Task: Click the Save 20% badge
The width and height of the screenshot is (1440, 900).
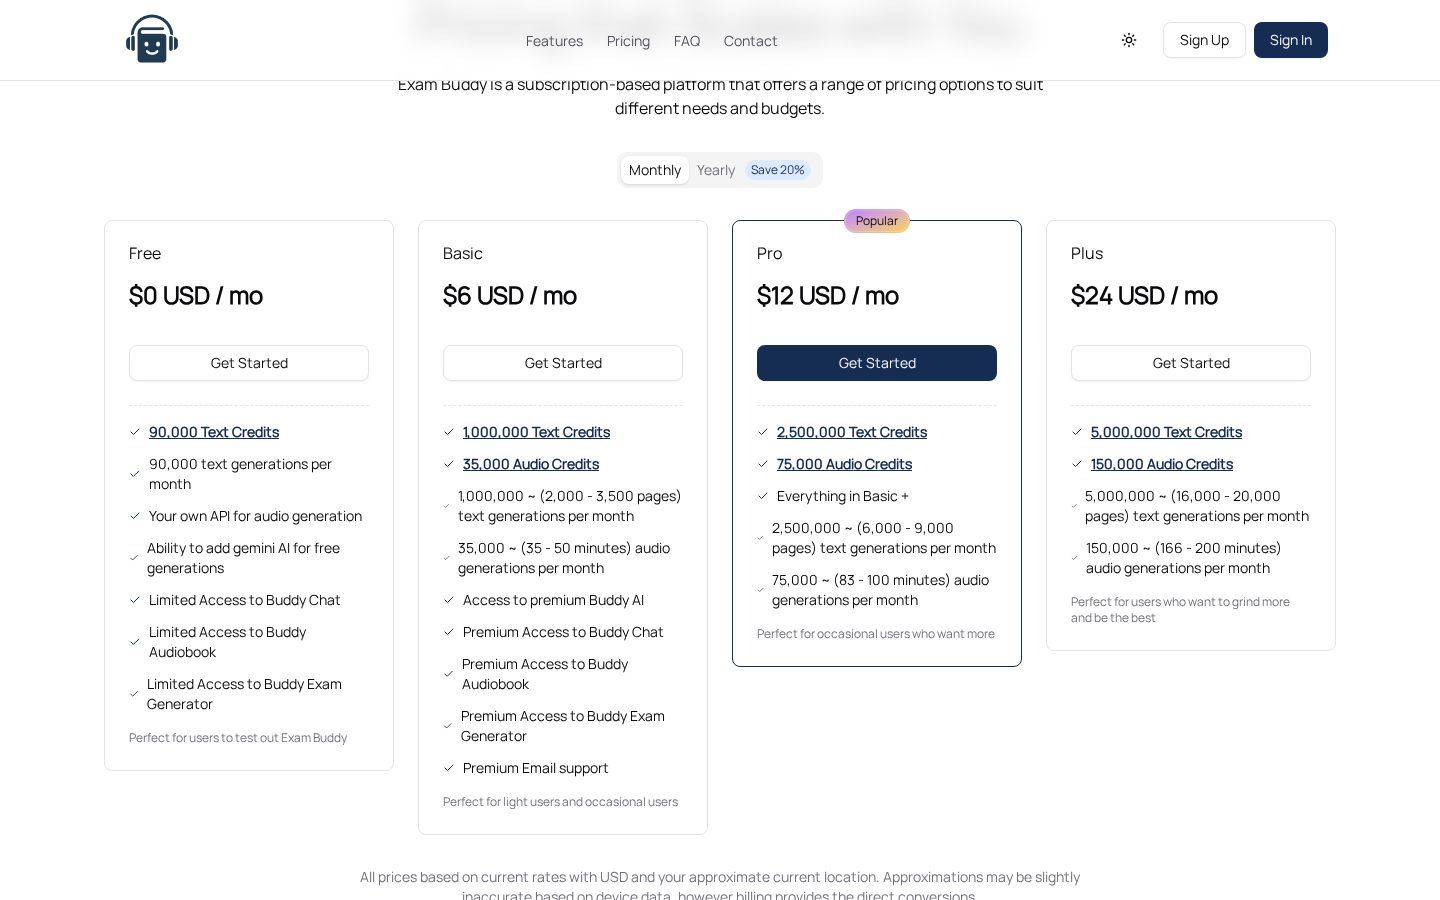Action: (778, 170)
